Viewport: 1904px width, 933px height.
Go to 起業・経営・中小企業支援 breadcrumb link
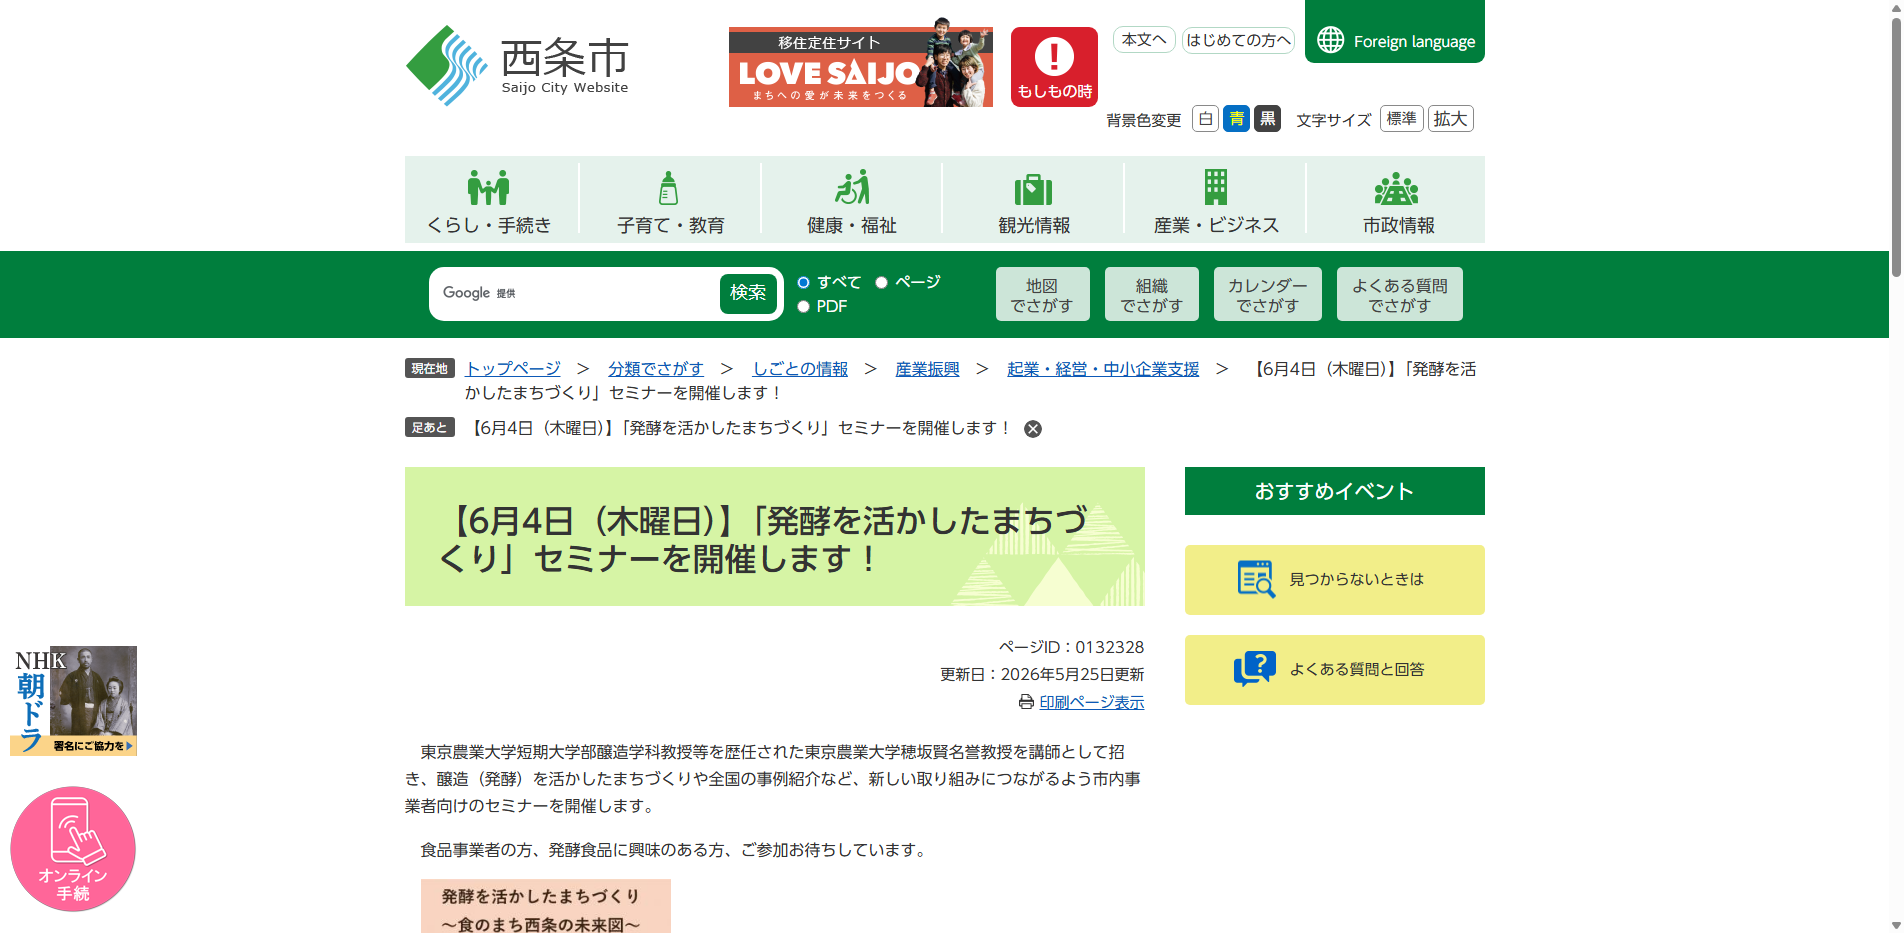coord(1103,369)
